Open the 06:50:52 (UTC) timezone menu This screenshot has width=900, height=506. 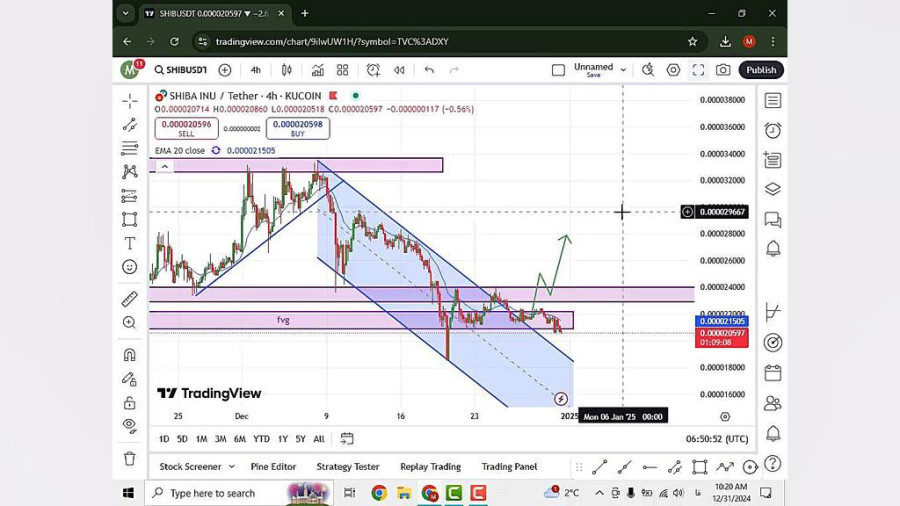pos(717,439)
